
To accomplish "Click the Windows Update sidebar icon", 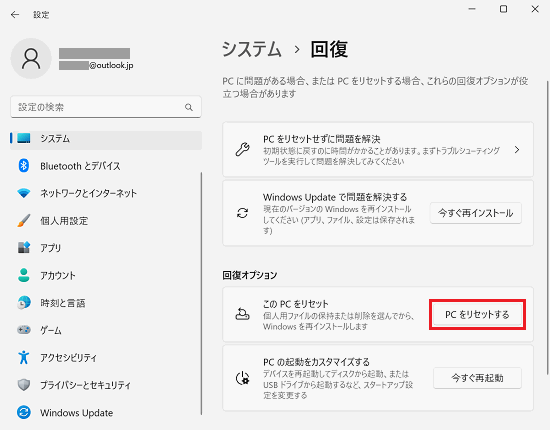I will [x=24, y=412].
